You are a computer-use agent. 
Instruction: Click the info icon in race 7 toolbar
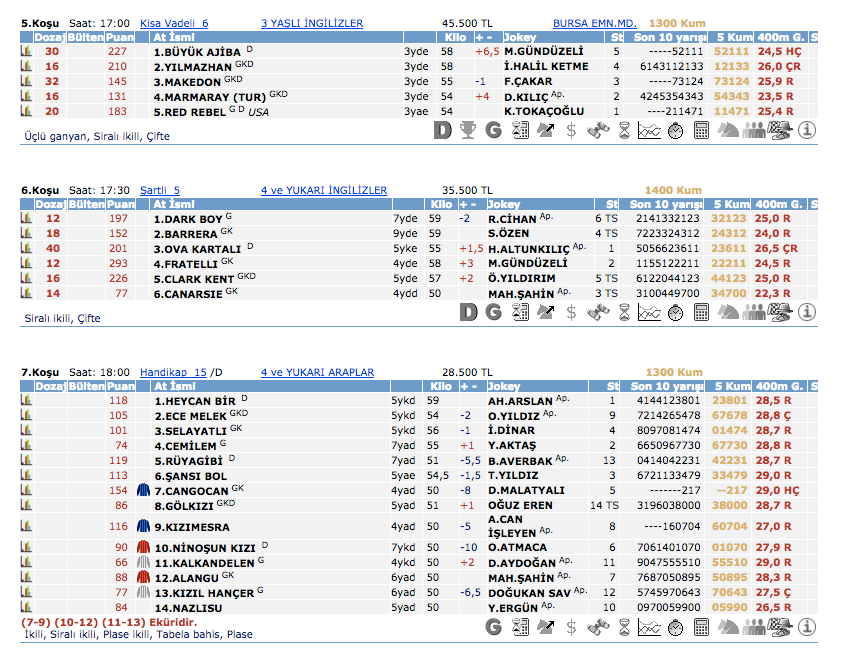point(806,628)
